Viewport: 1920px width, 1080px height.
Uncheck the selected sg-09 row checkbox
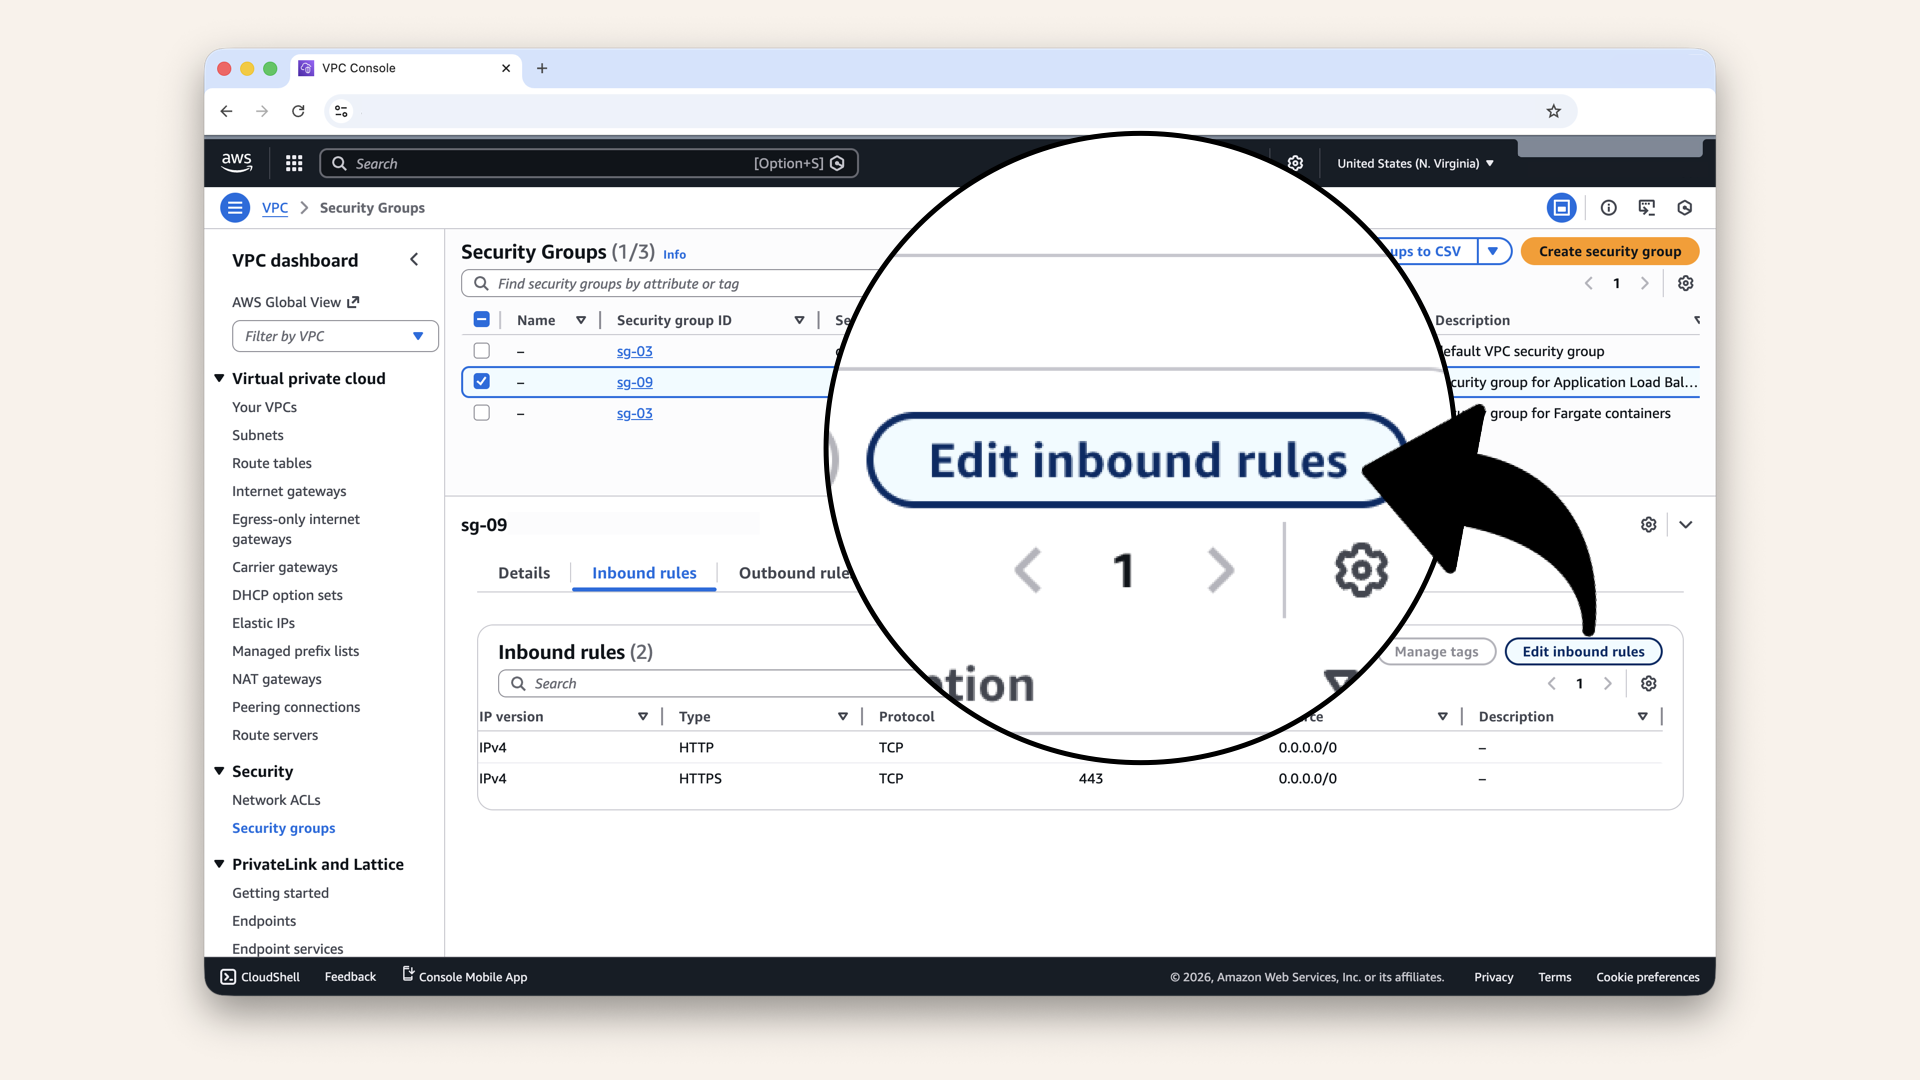click(x=482, y=382)
